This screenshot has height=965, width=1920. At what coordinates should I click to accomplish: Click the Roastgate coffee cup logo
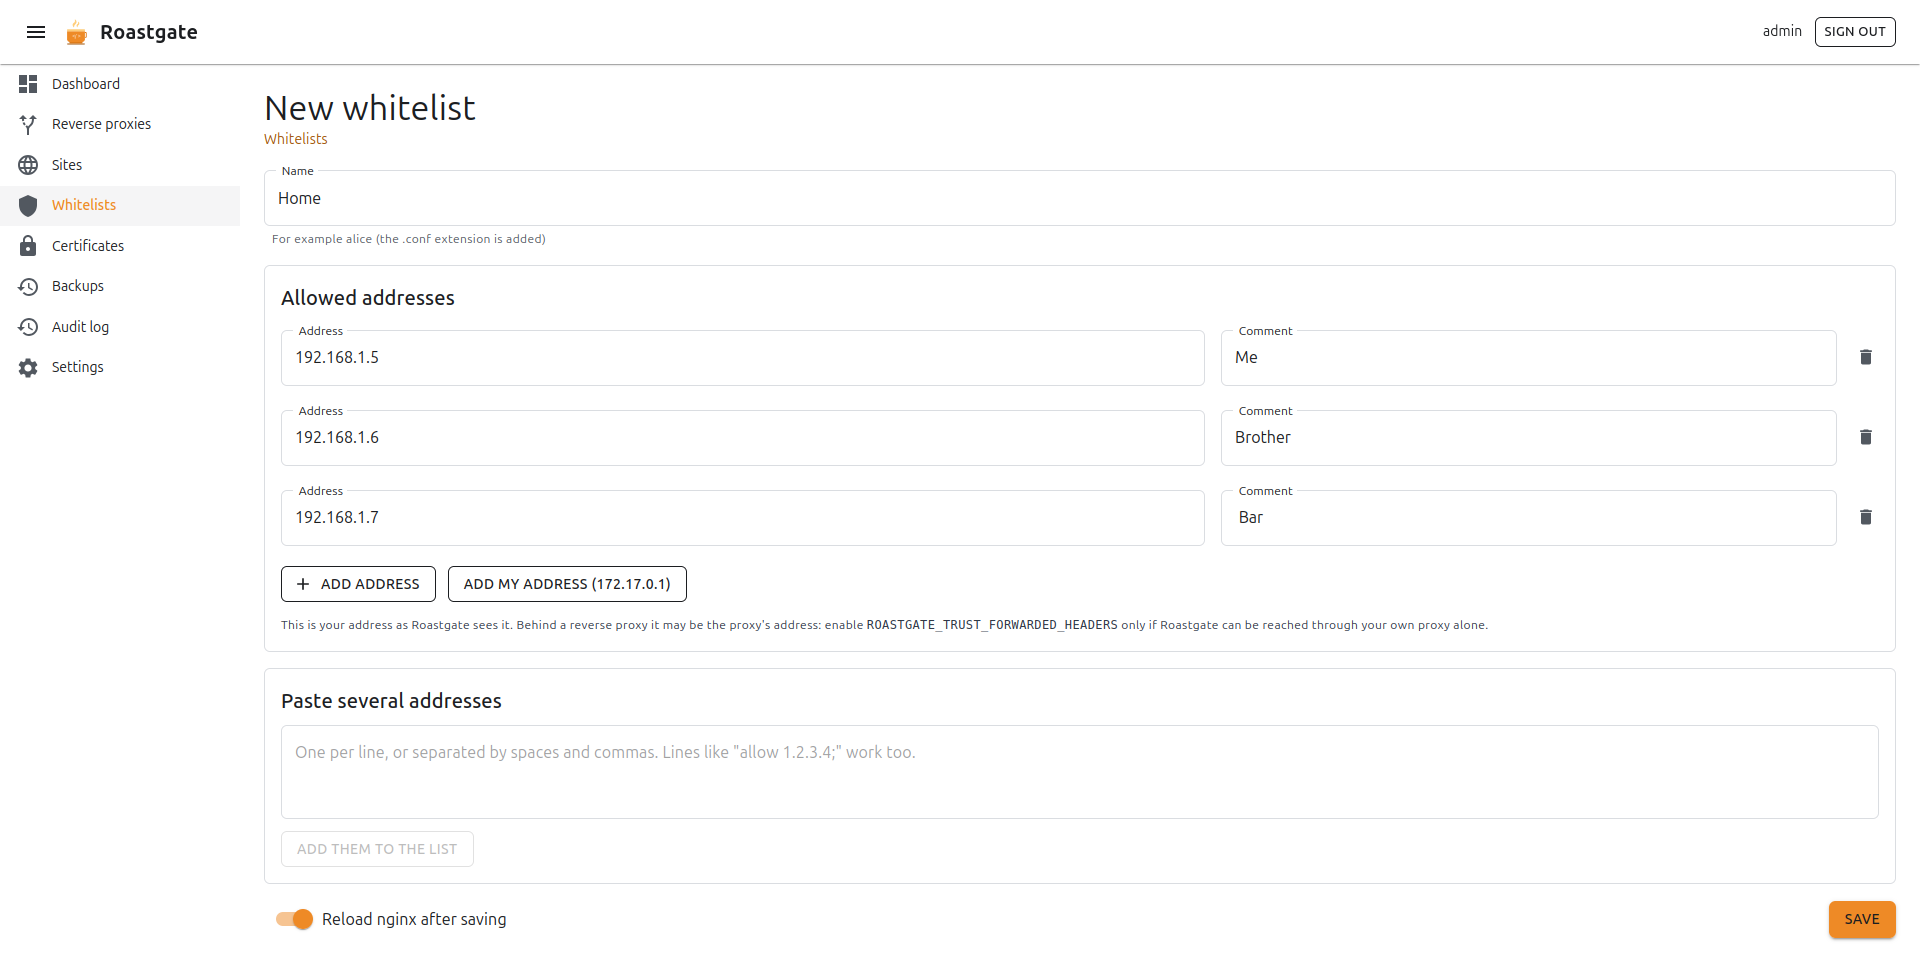tap(77, 33)
